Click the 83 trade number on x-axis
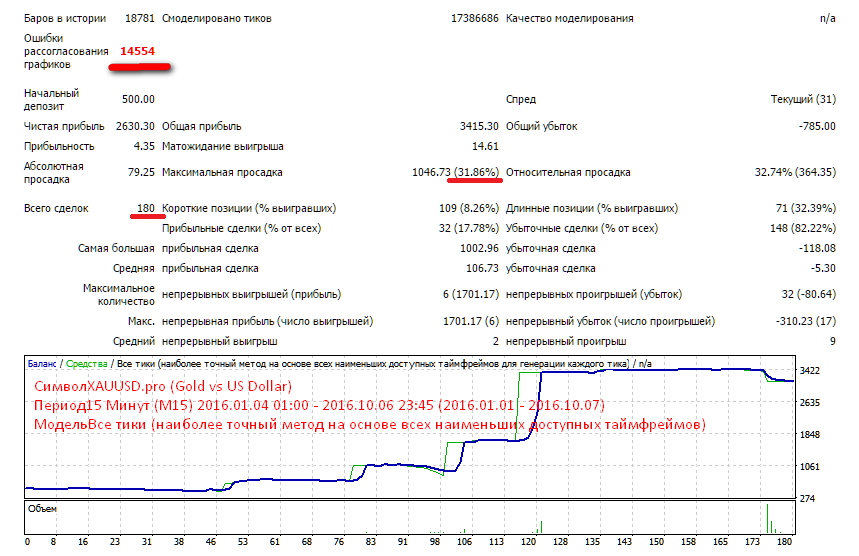The image size is (859, 556). (371, 542)
